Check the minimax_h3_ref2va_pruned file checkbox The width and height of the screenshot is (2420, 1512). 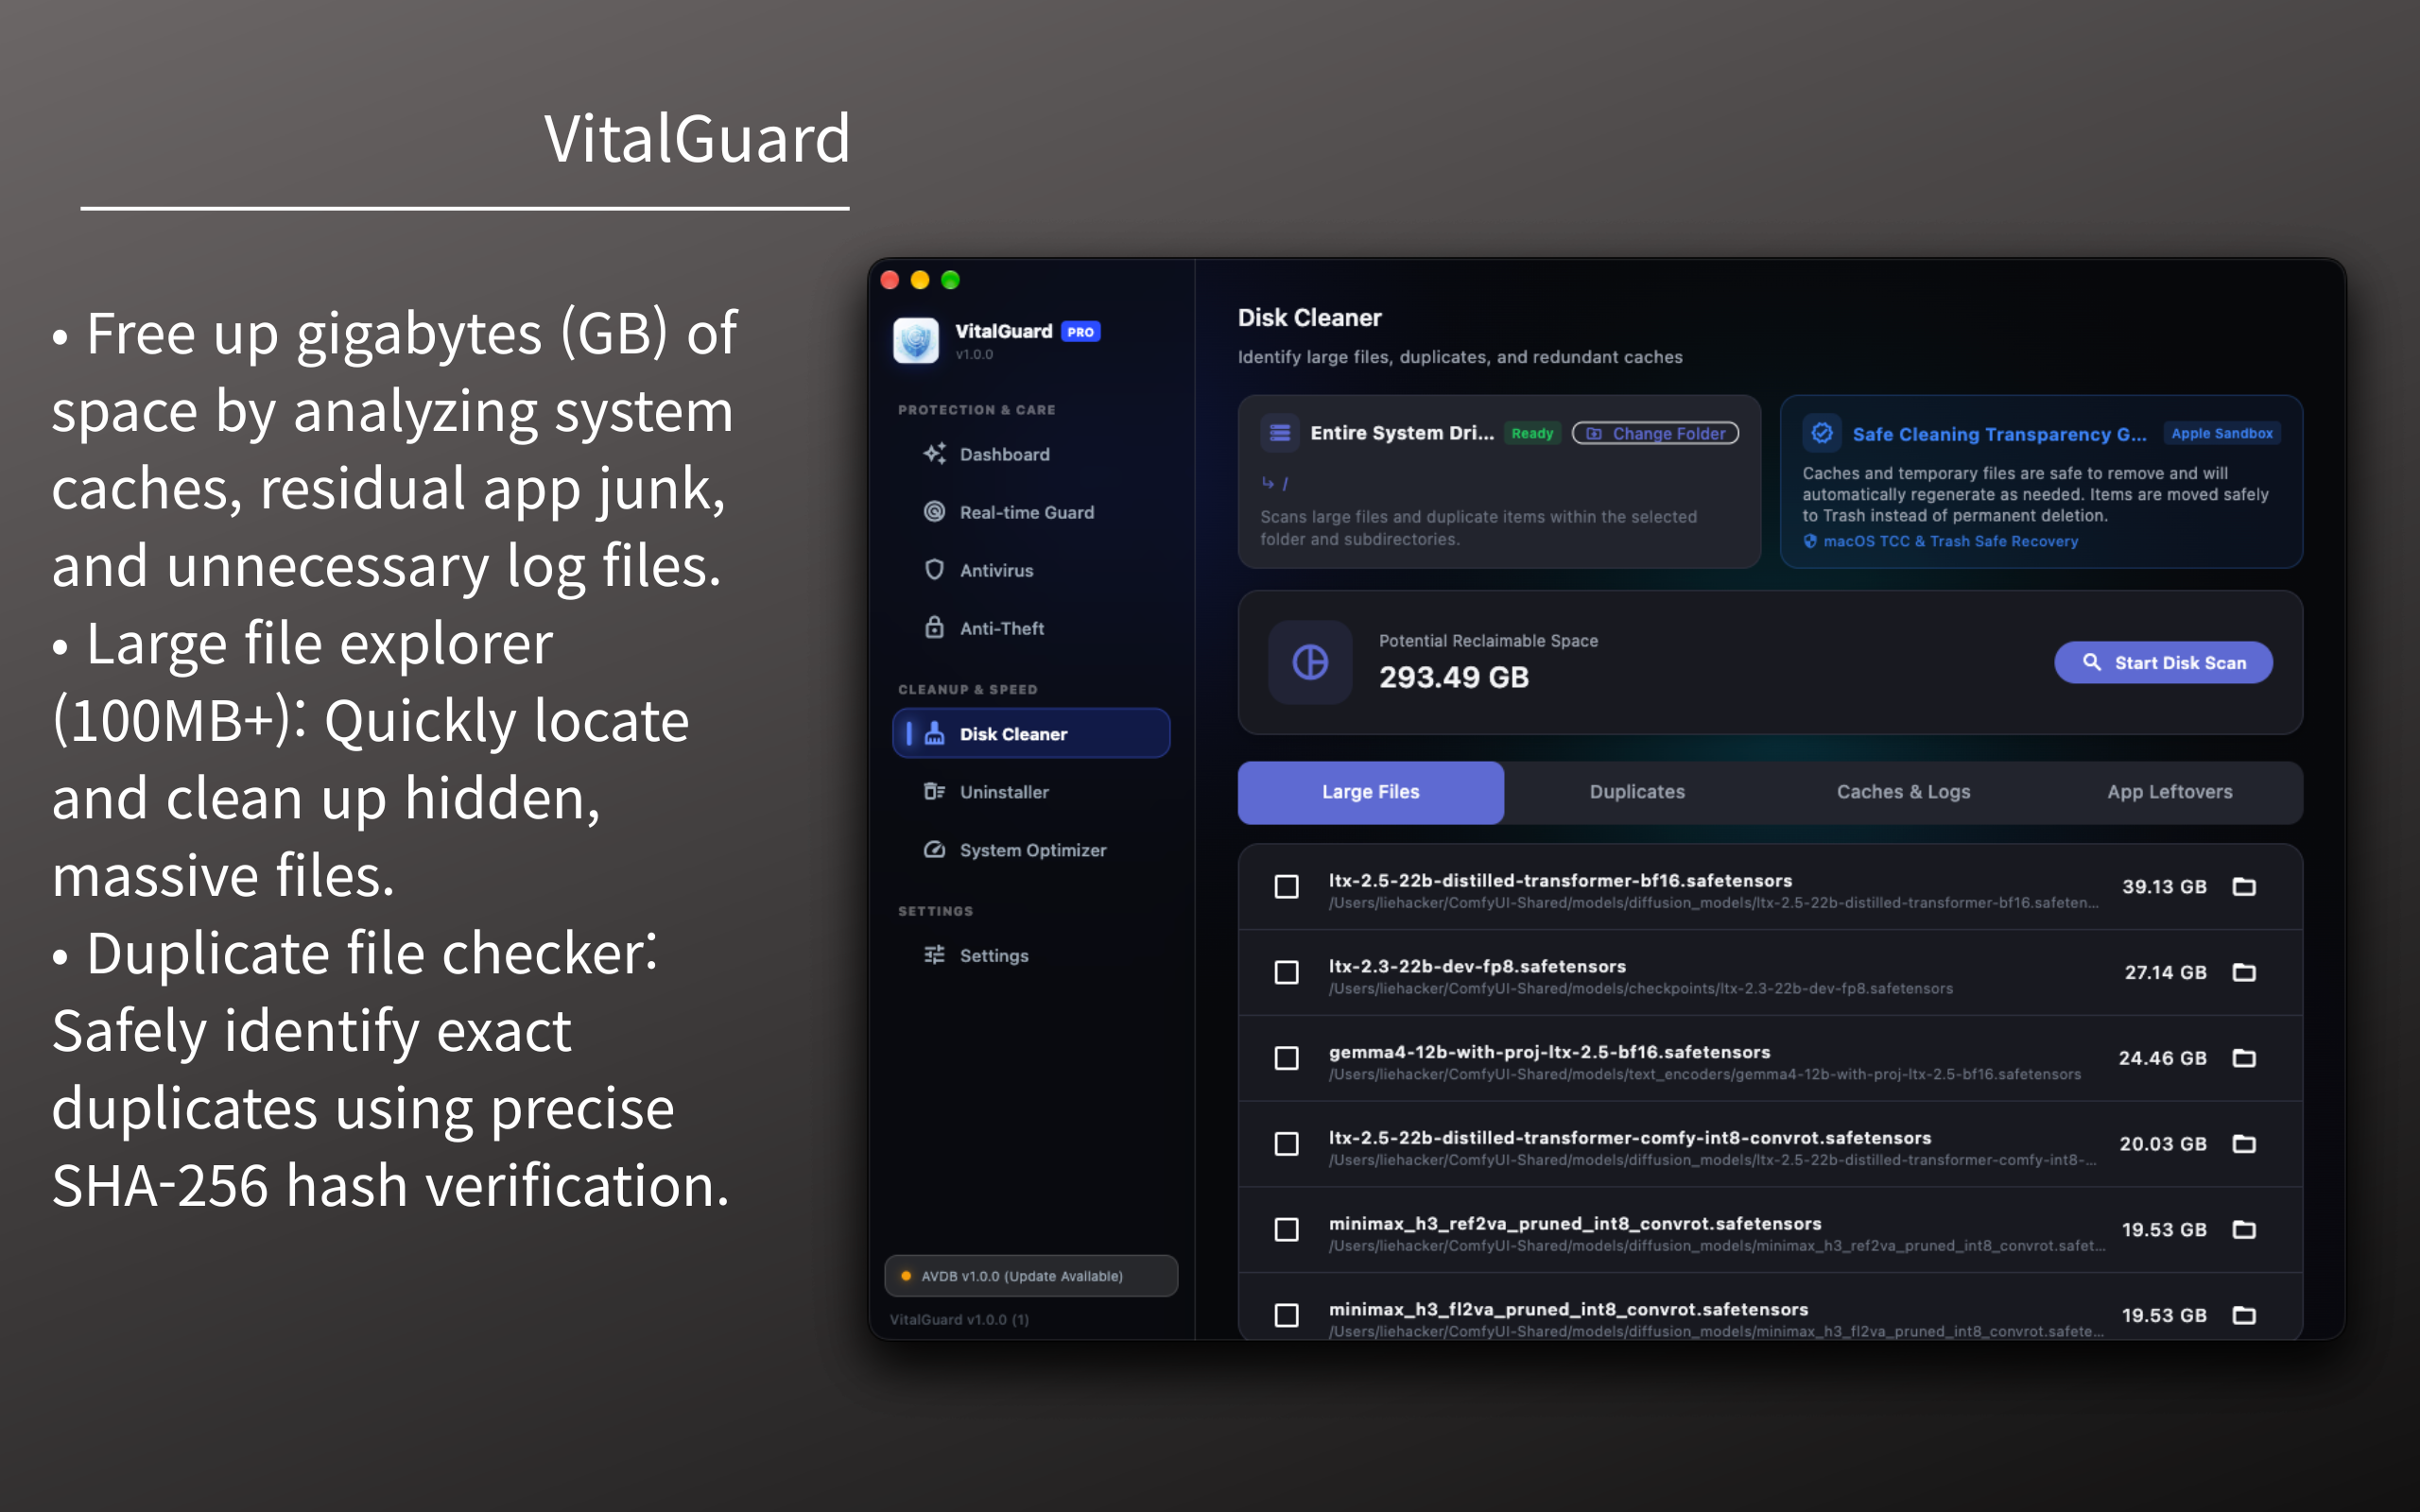click(1287, 1230)
